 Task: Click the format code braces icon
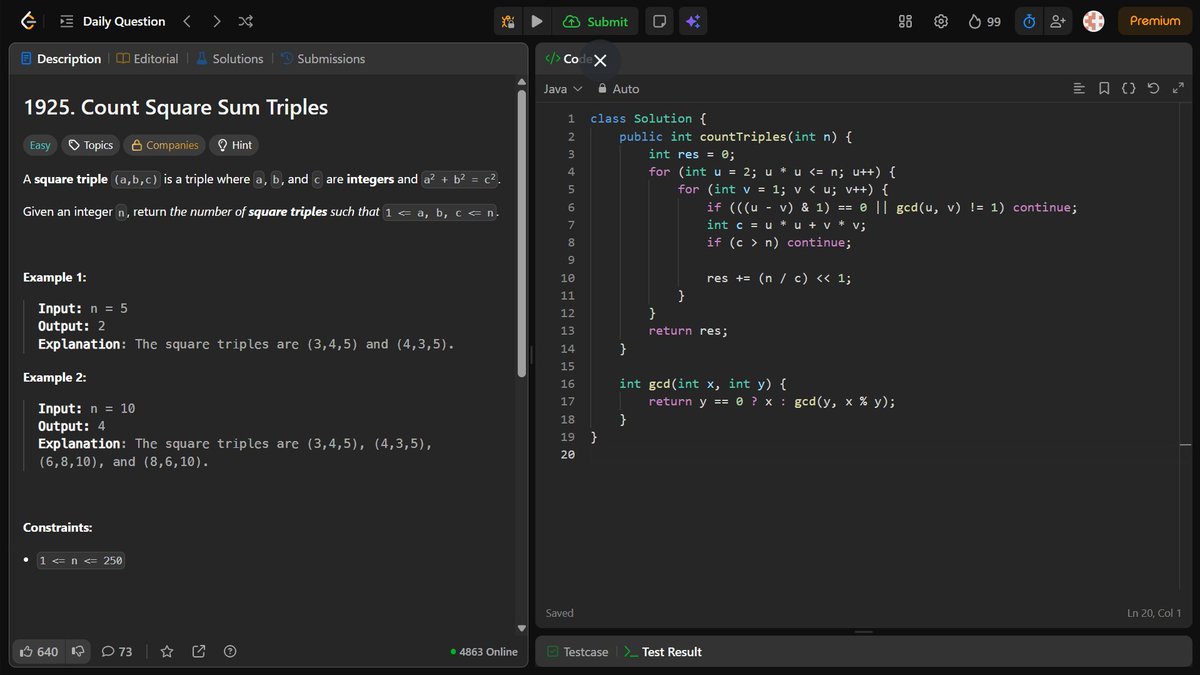click(1128, 88)
